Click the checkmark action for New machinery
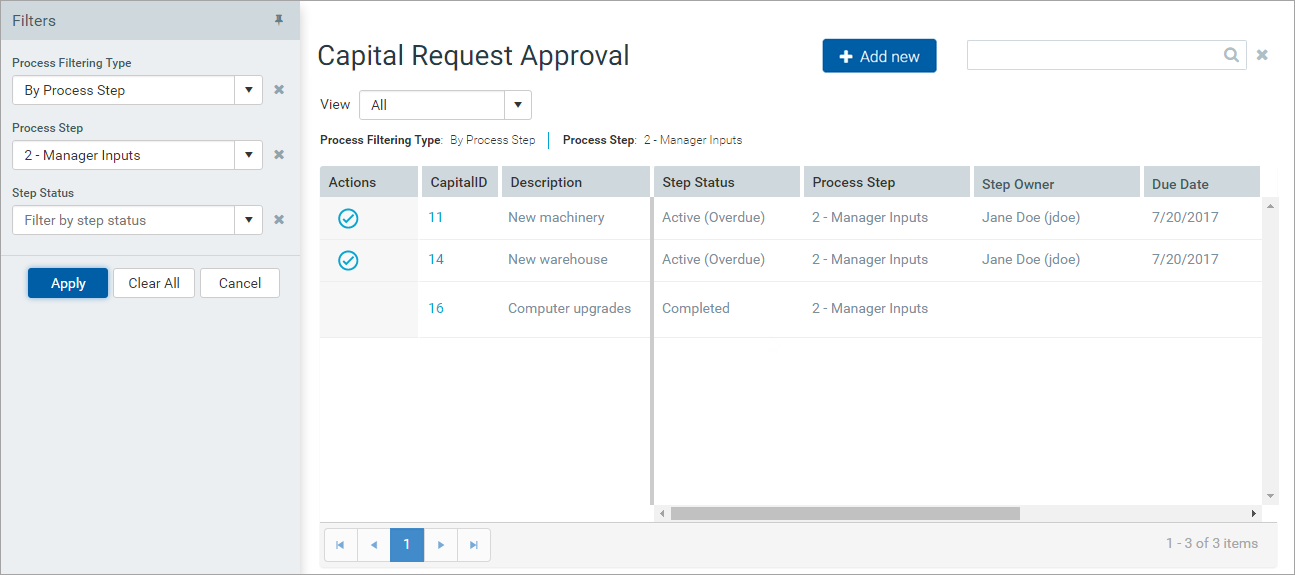Viewport: 1295px width, 575px height. 348,218
